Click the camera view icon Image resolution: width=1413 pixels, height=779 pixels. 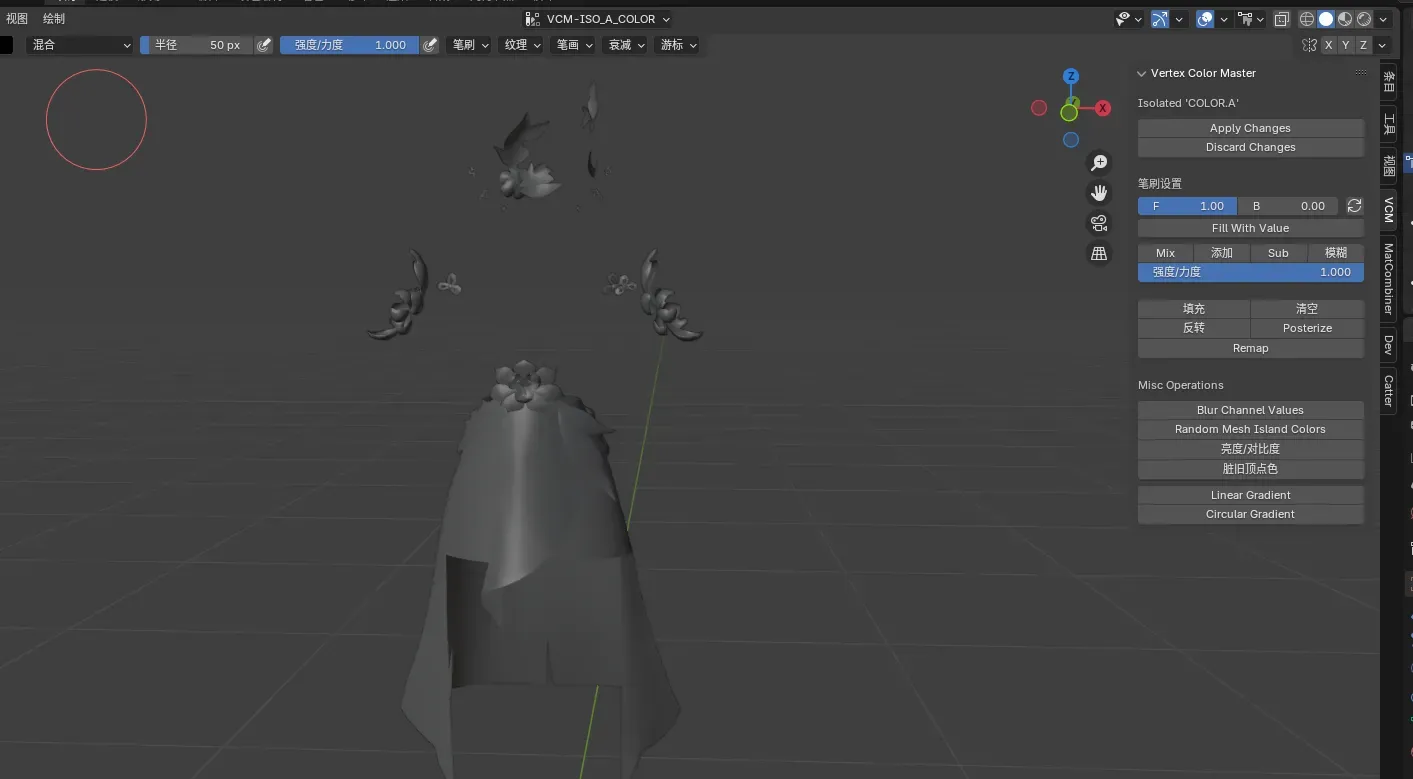pyautogui.click(x=1099, y=223)
